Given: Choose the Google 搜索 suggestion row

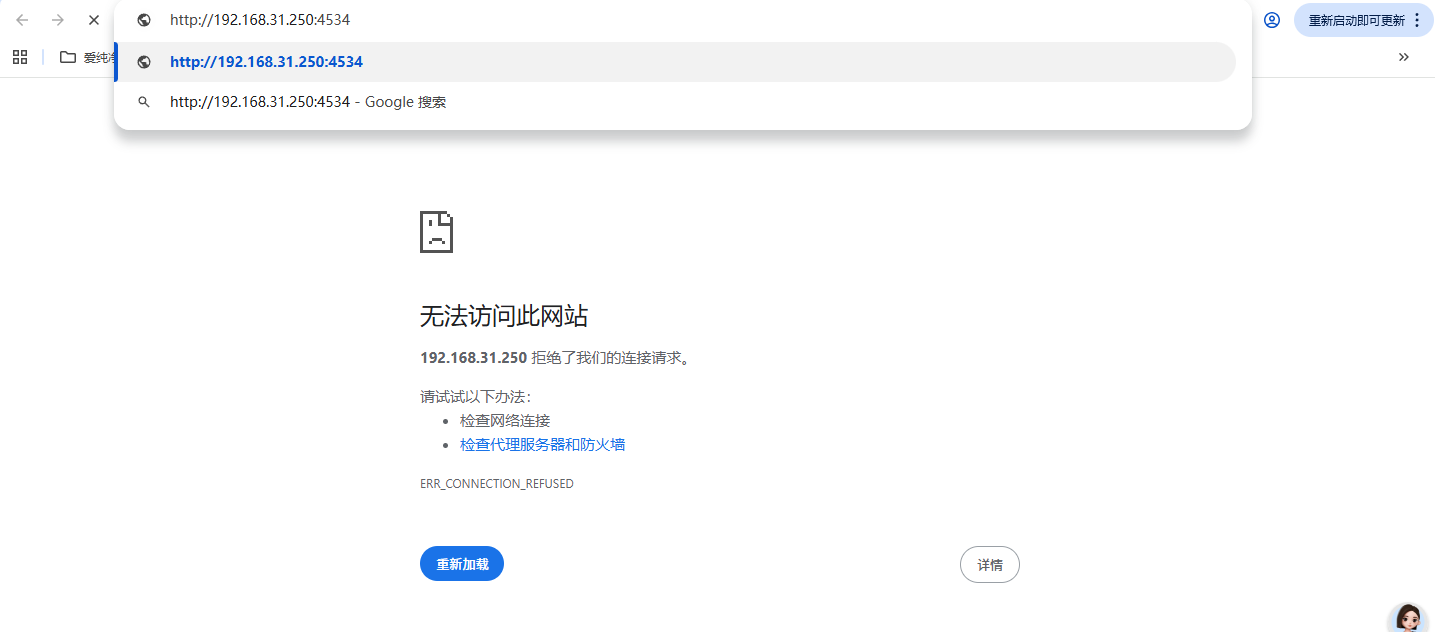Looking at the screenshot, I should point(676,102).
